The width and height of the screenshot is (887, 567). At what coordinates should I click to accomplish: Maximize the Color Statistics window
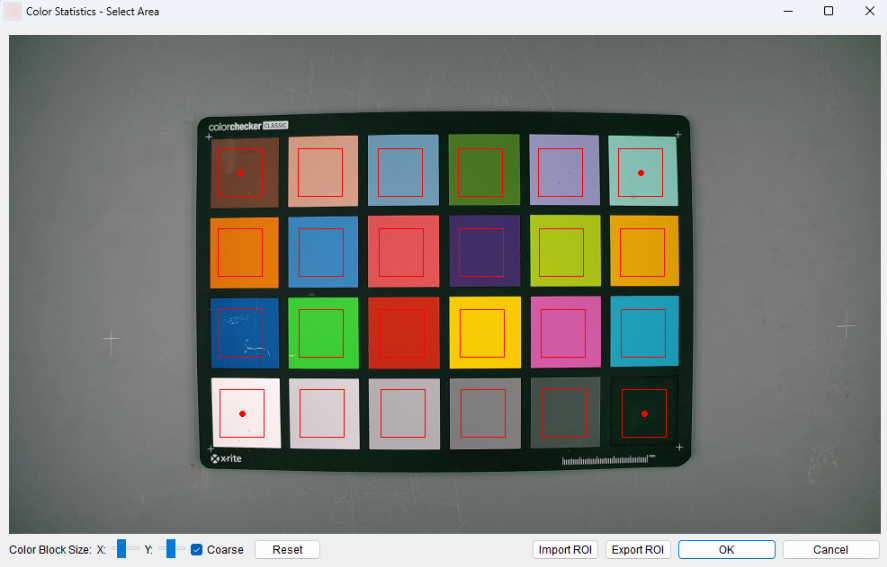click(828, 12)
